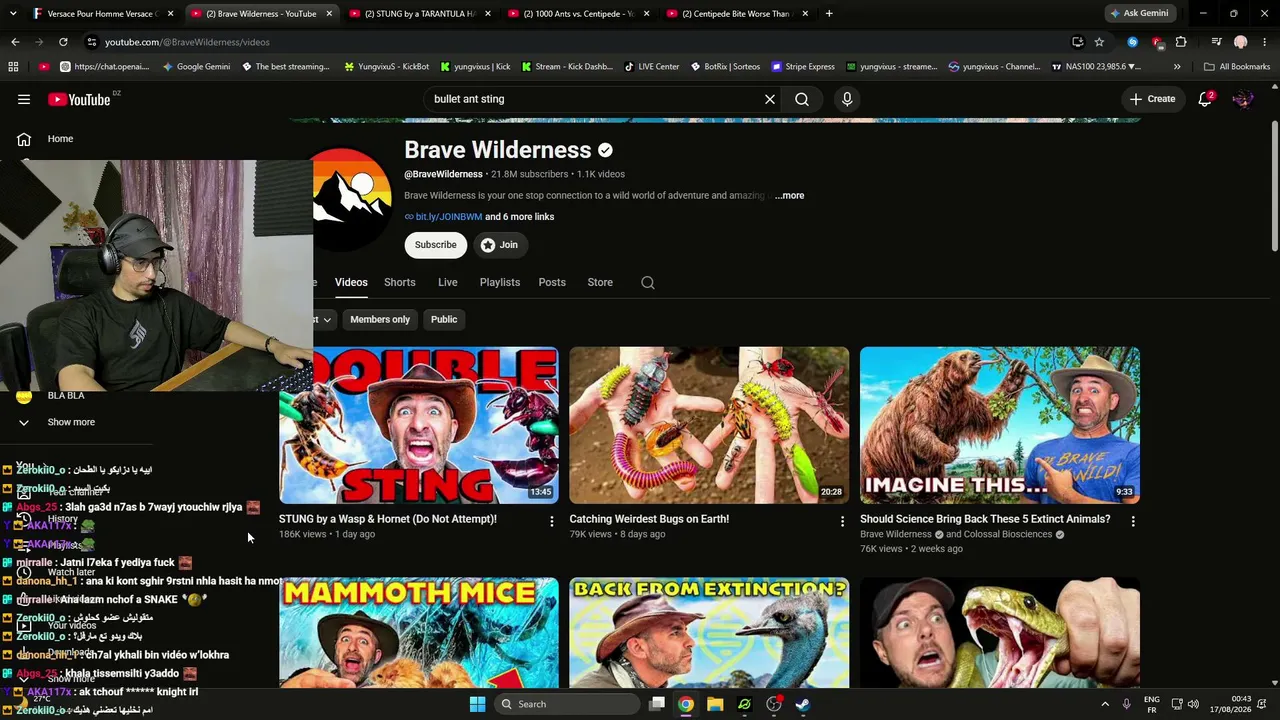Open the 'and 6 more links' list
Image resolution: width=1280 pixels, height=720 pixels.
tap(519, 217)
